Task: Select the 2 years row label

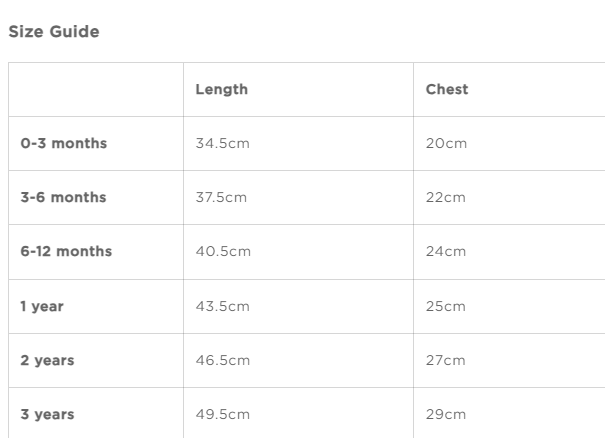Action: [x=47, y=360]
